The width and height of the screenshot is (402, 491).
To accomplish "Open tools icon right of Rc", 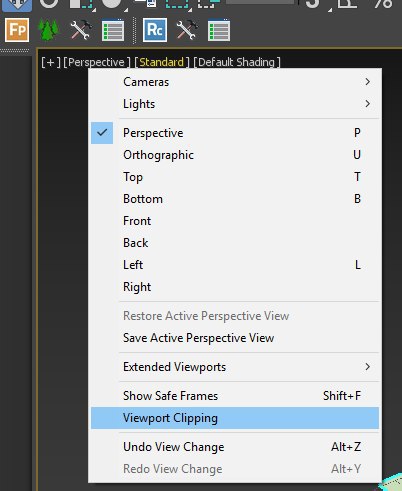I will click(187, 30).
